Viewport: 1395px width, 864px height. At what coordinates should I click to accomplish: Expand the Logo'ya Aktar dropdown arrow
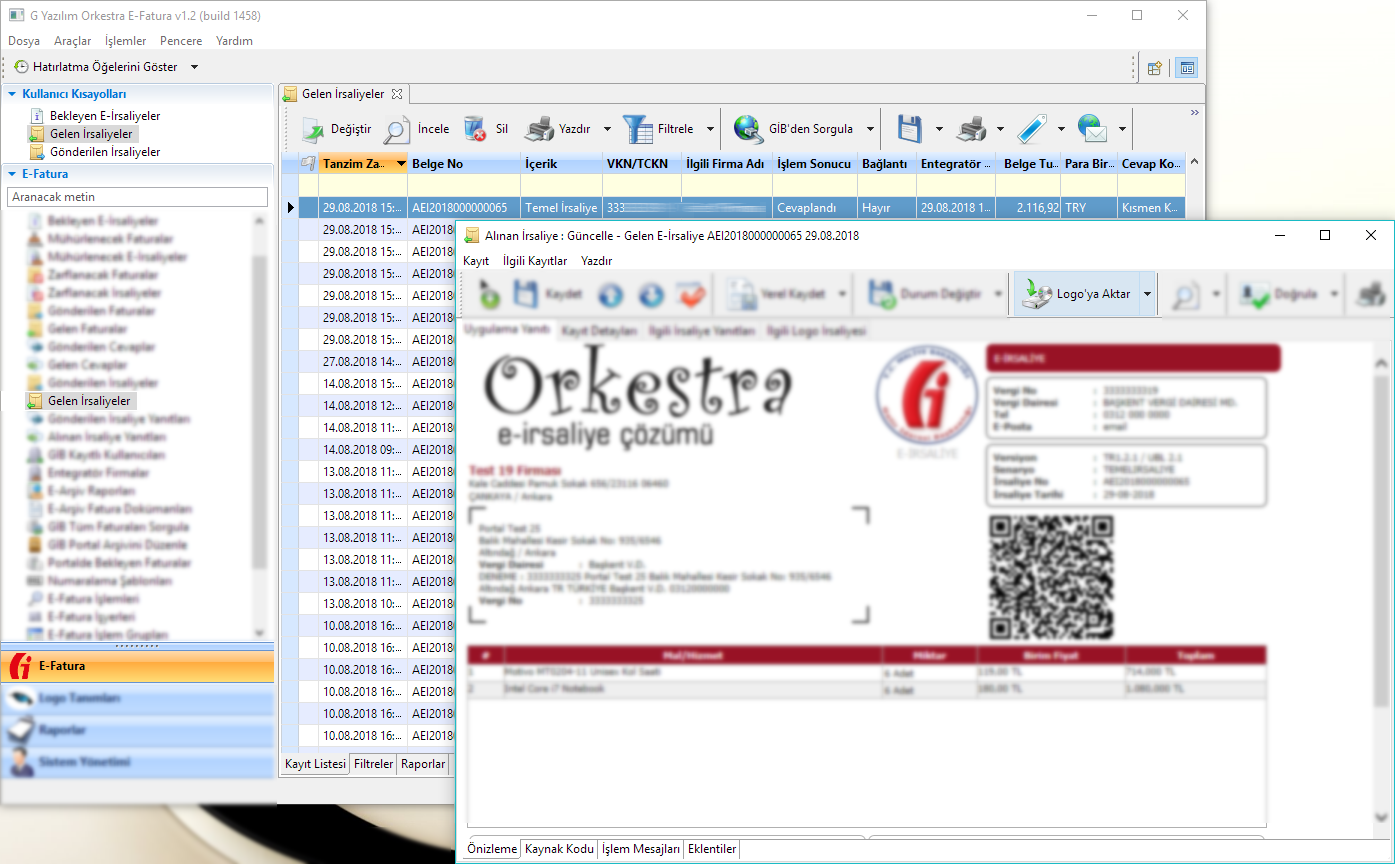click(1147, 294)
